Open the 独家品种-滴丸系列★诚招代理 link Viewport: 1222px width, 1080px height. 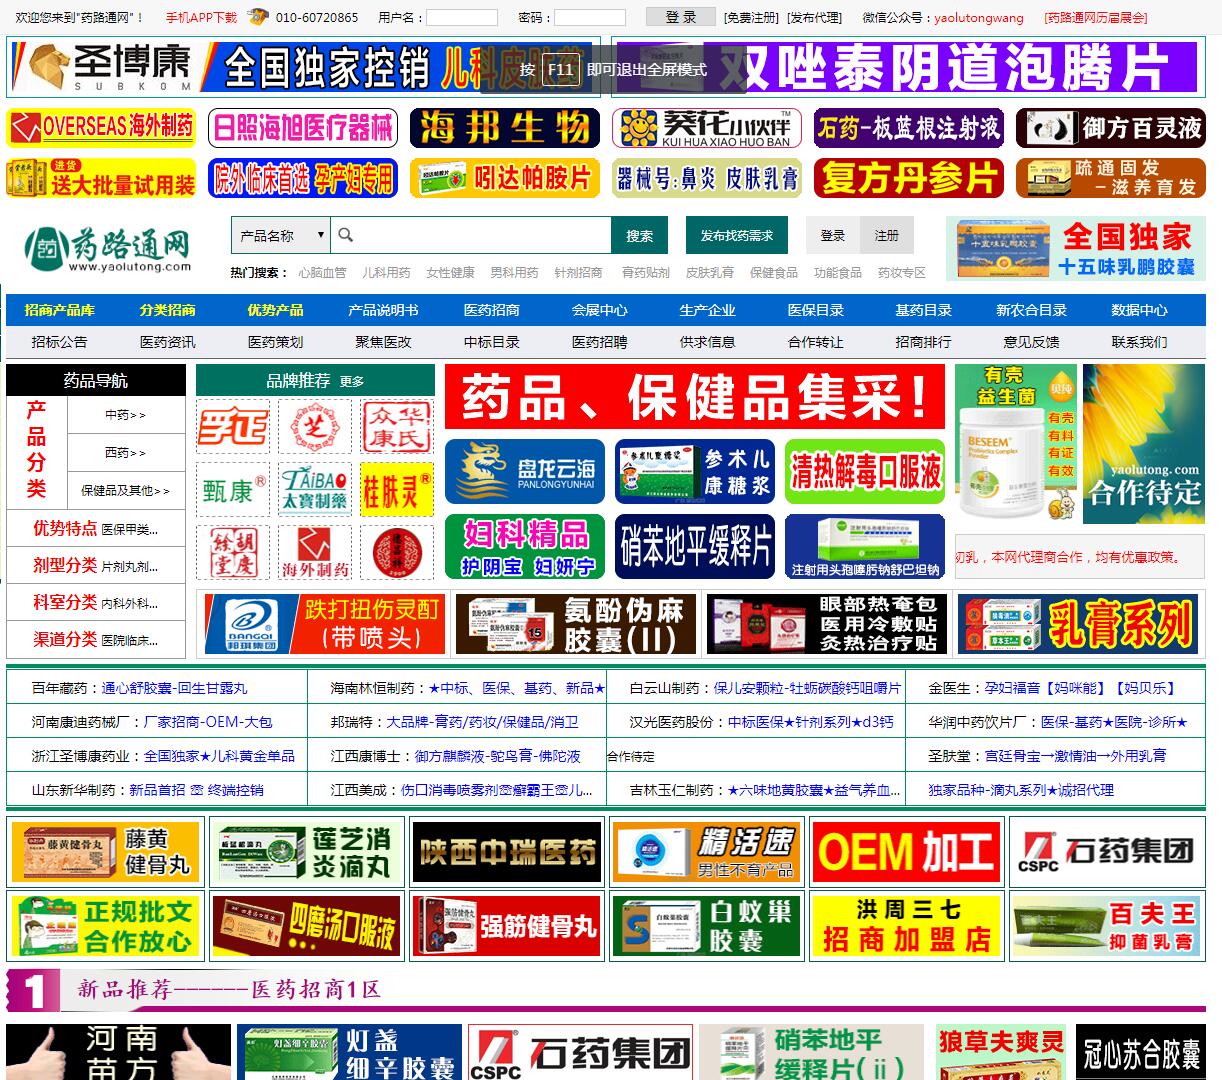(x=1021, y=790)
